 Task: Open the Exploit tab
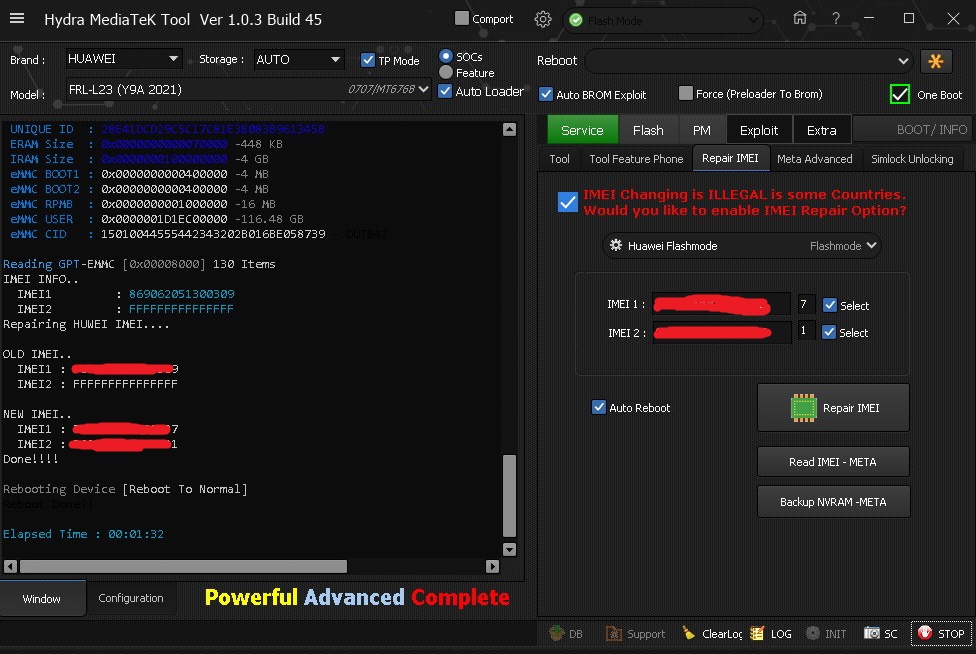click(x=758, y=130)
